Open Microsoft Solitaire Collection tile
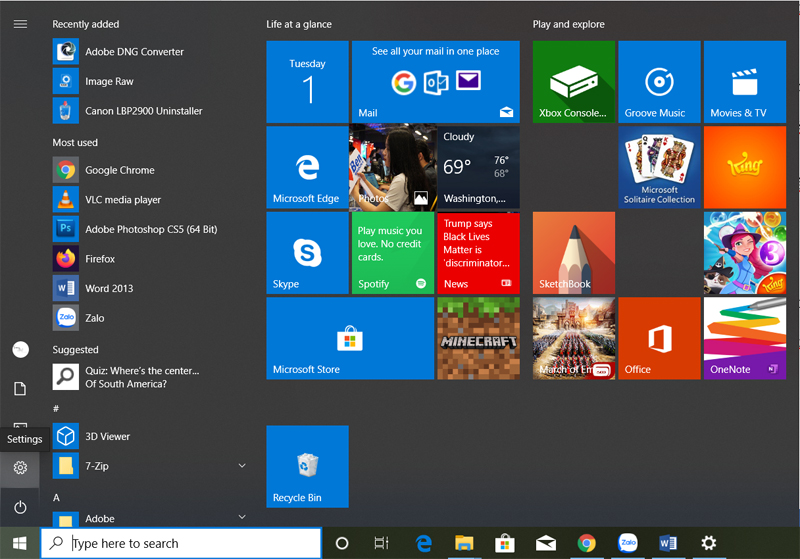Image resolution: width=800 pixels, height=559 pixels. coord(659,167)
